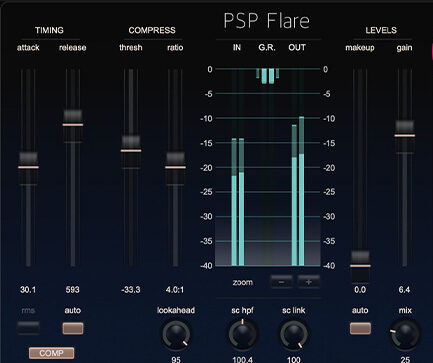Viewport: 433px width, 363px height.
Task: Click the makeup slider handle
Action: coord(360,266)
